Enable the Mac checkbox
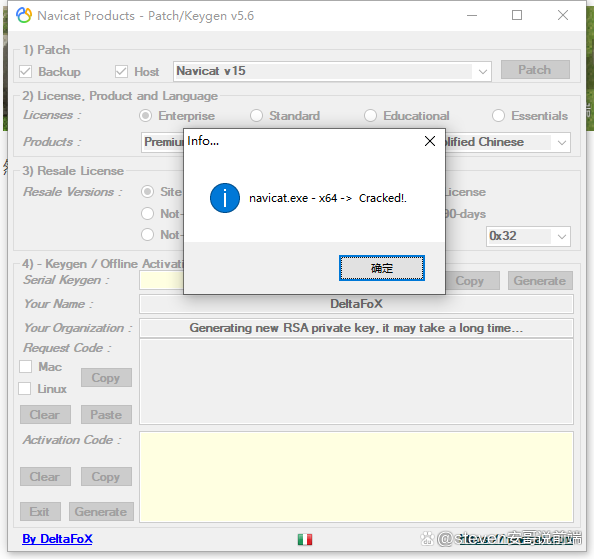Image resolution: width=594 pixels, height=559 pixels. click(25, 367)
